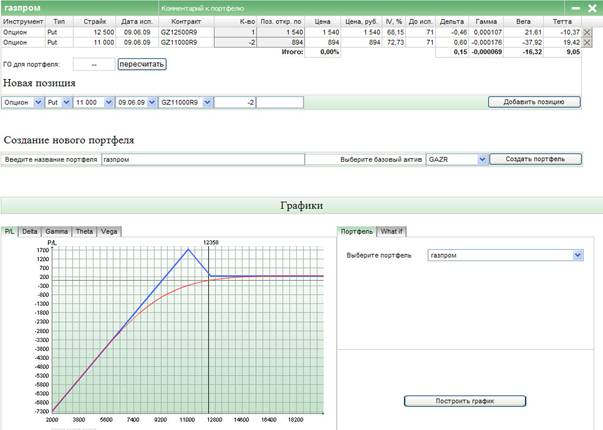Open the base asset GAZR dropdown
The height and width of the screenshot is (430, 603).
point(481,159)
